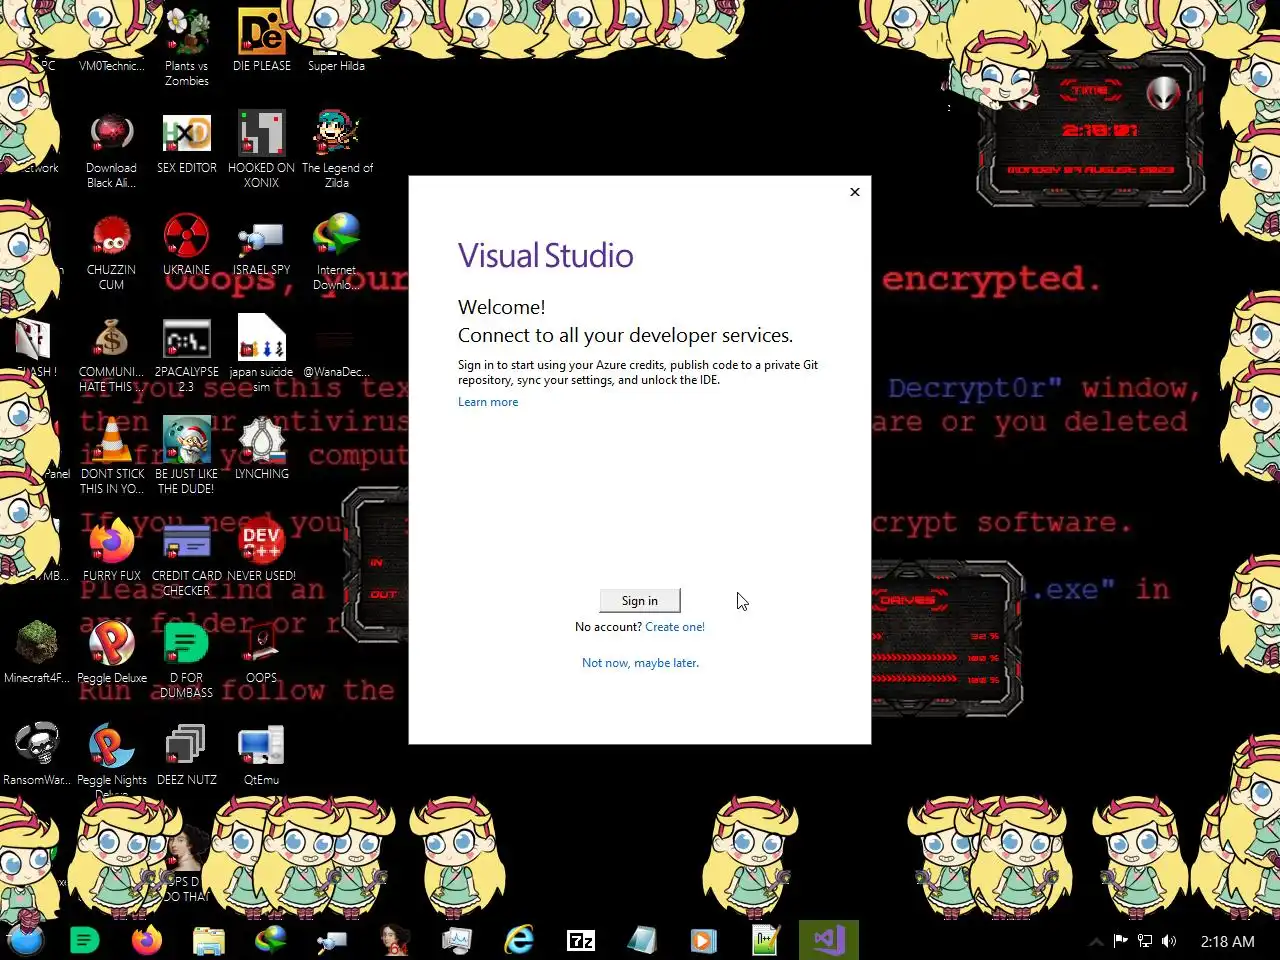
Task: Click the alien head on clock gadget
Action: pos(1163,93)
